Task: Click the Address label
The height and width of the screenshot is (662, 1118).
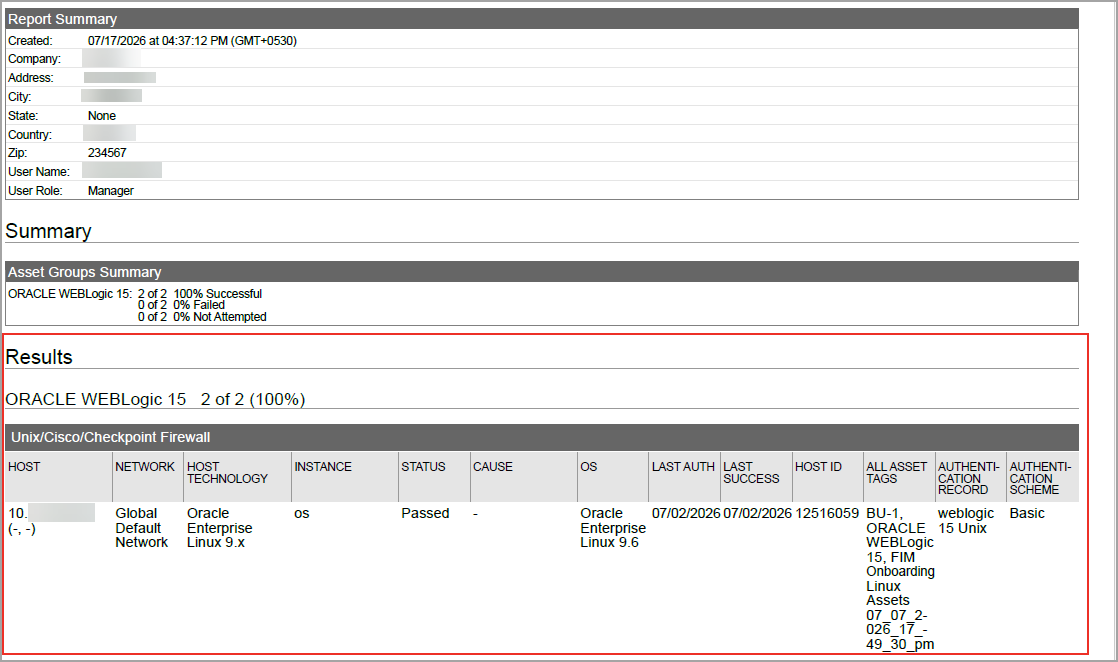Action: point(31,78)
